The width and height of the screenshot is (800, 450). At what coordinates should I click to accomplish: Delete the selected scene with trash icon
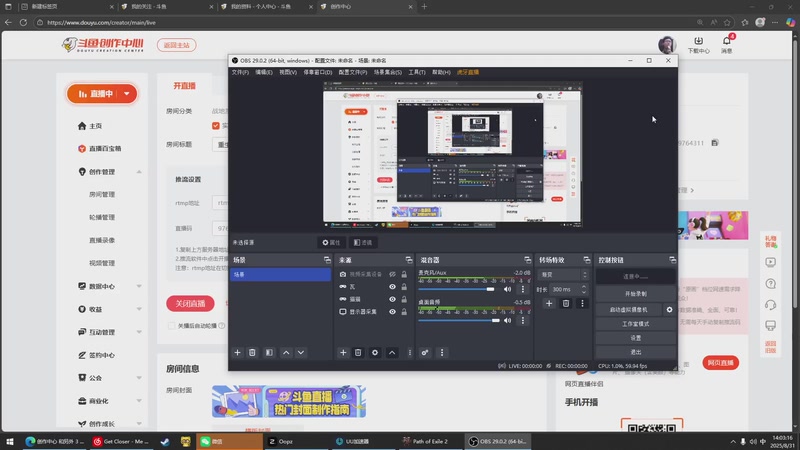(x=252, y=353)
